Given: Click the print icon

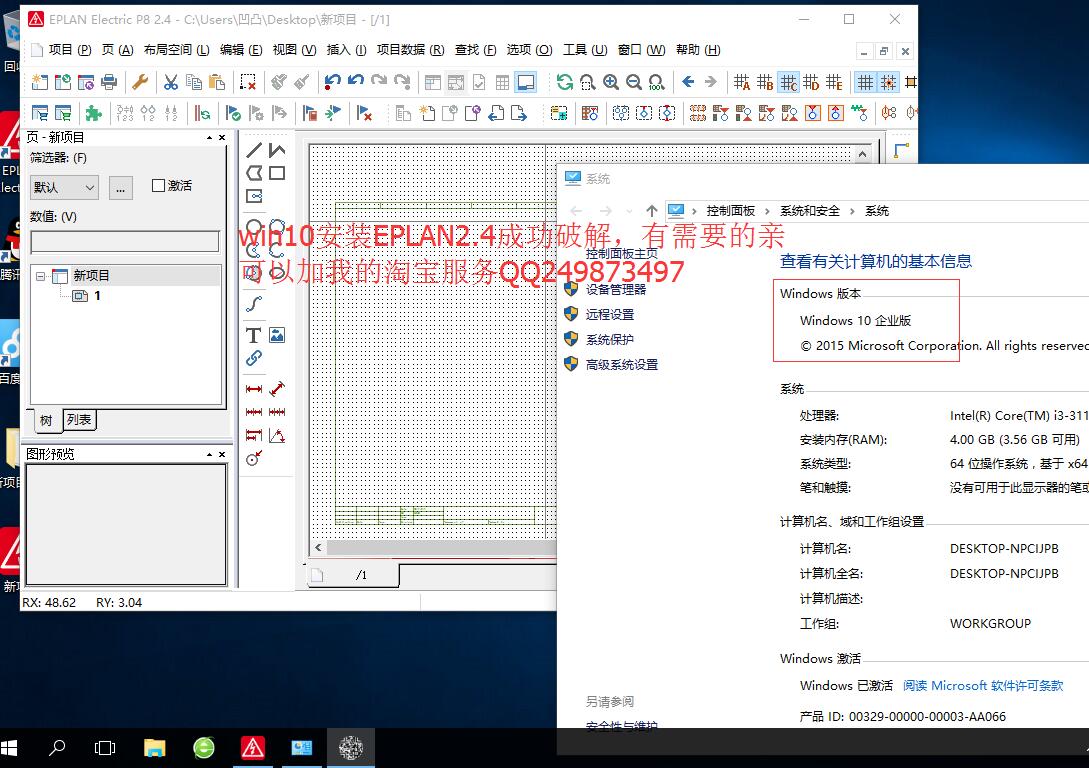Looking at the screenshot, I should click(x=108, y=83).
